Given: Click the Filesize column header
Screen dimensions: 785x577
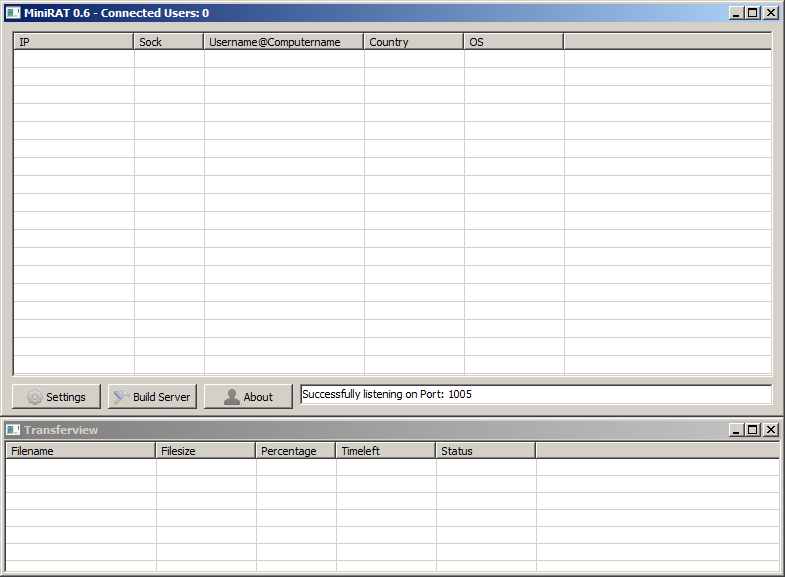Looking at the screenshot, I should (206, 451).
